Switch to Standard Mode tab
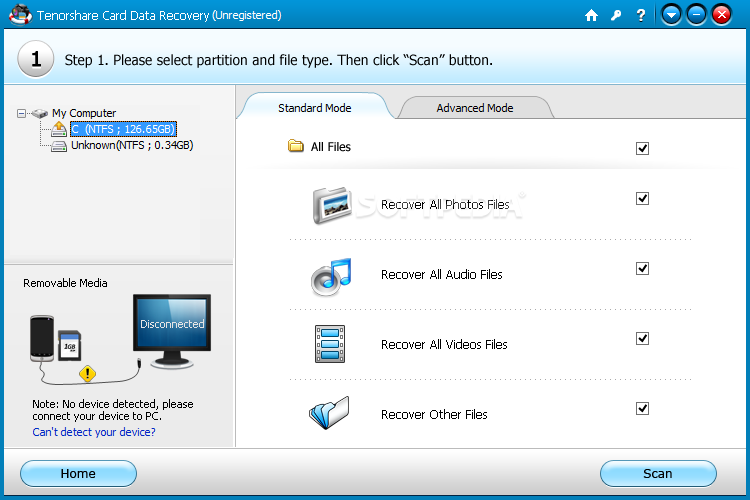The height and width of the screenshot is (500, 750). click(315, 108)
